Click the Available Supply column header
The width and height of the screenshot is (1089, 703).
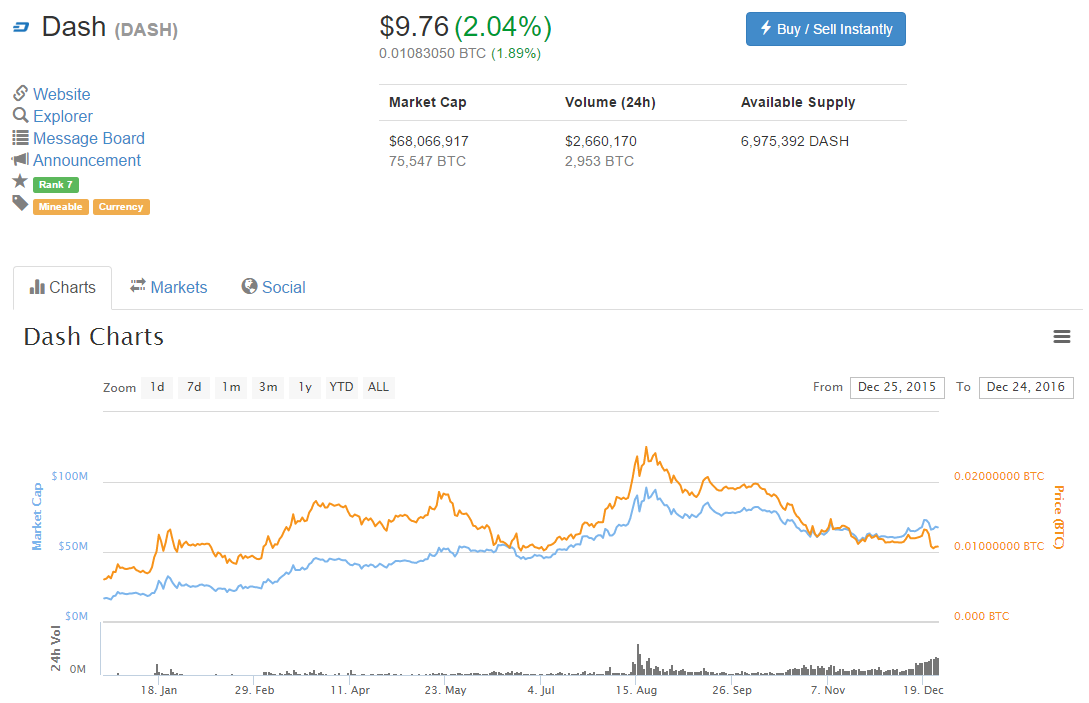[798, 103]
